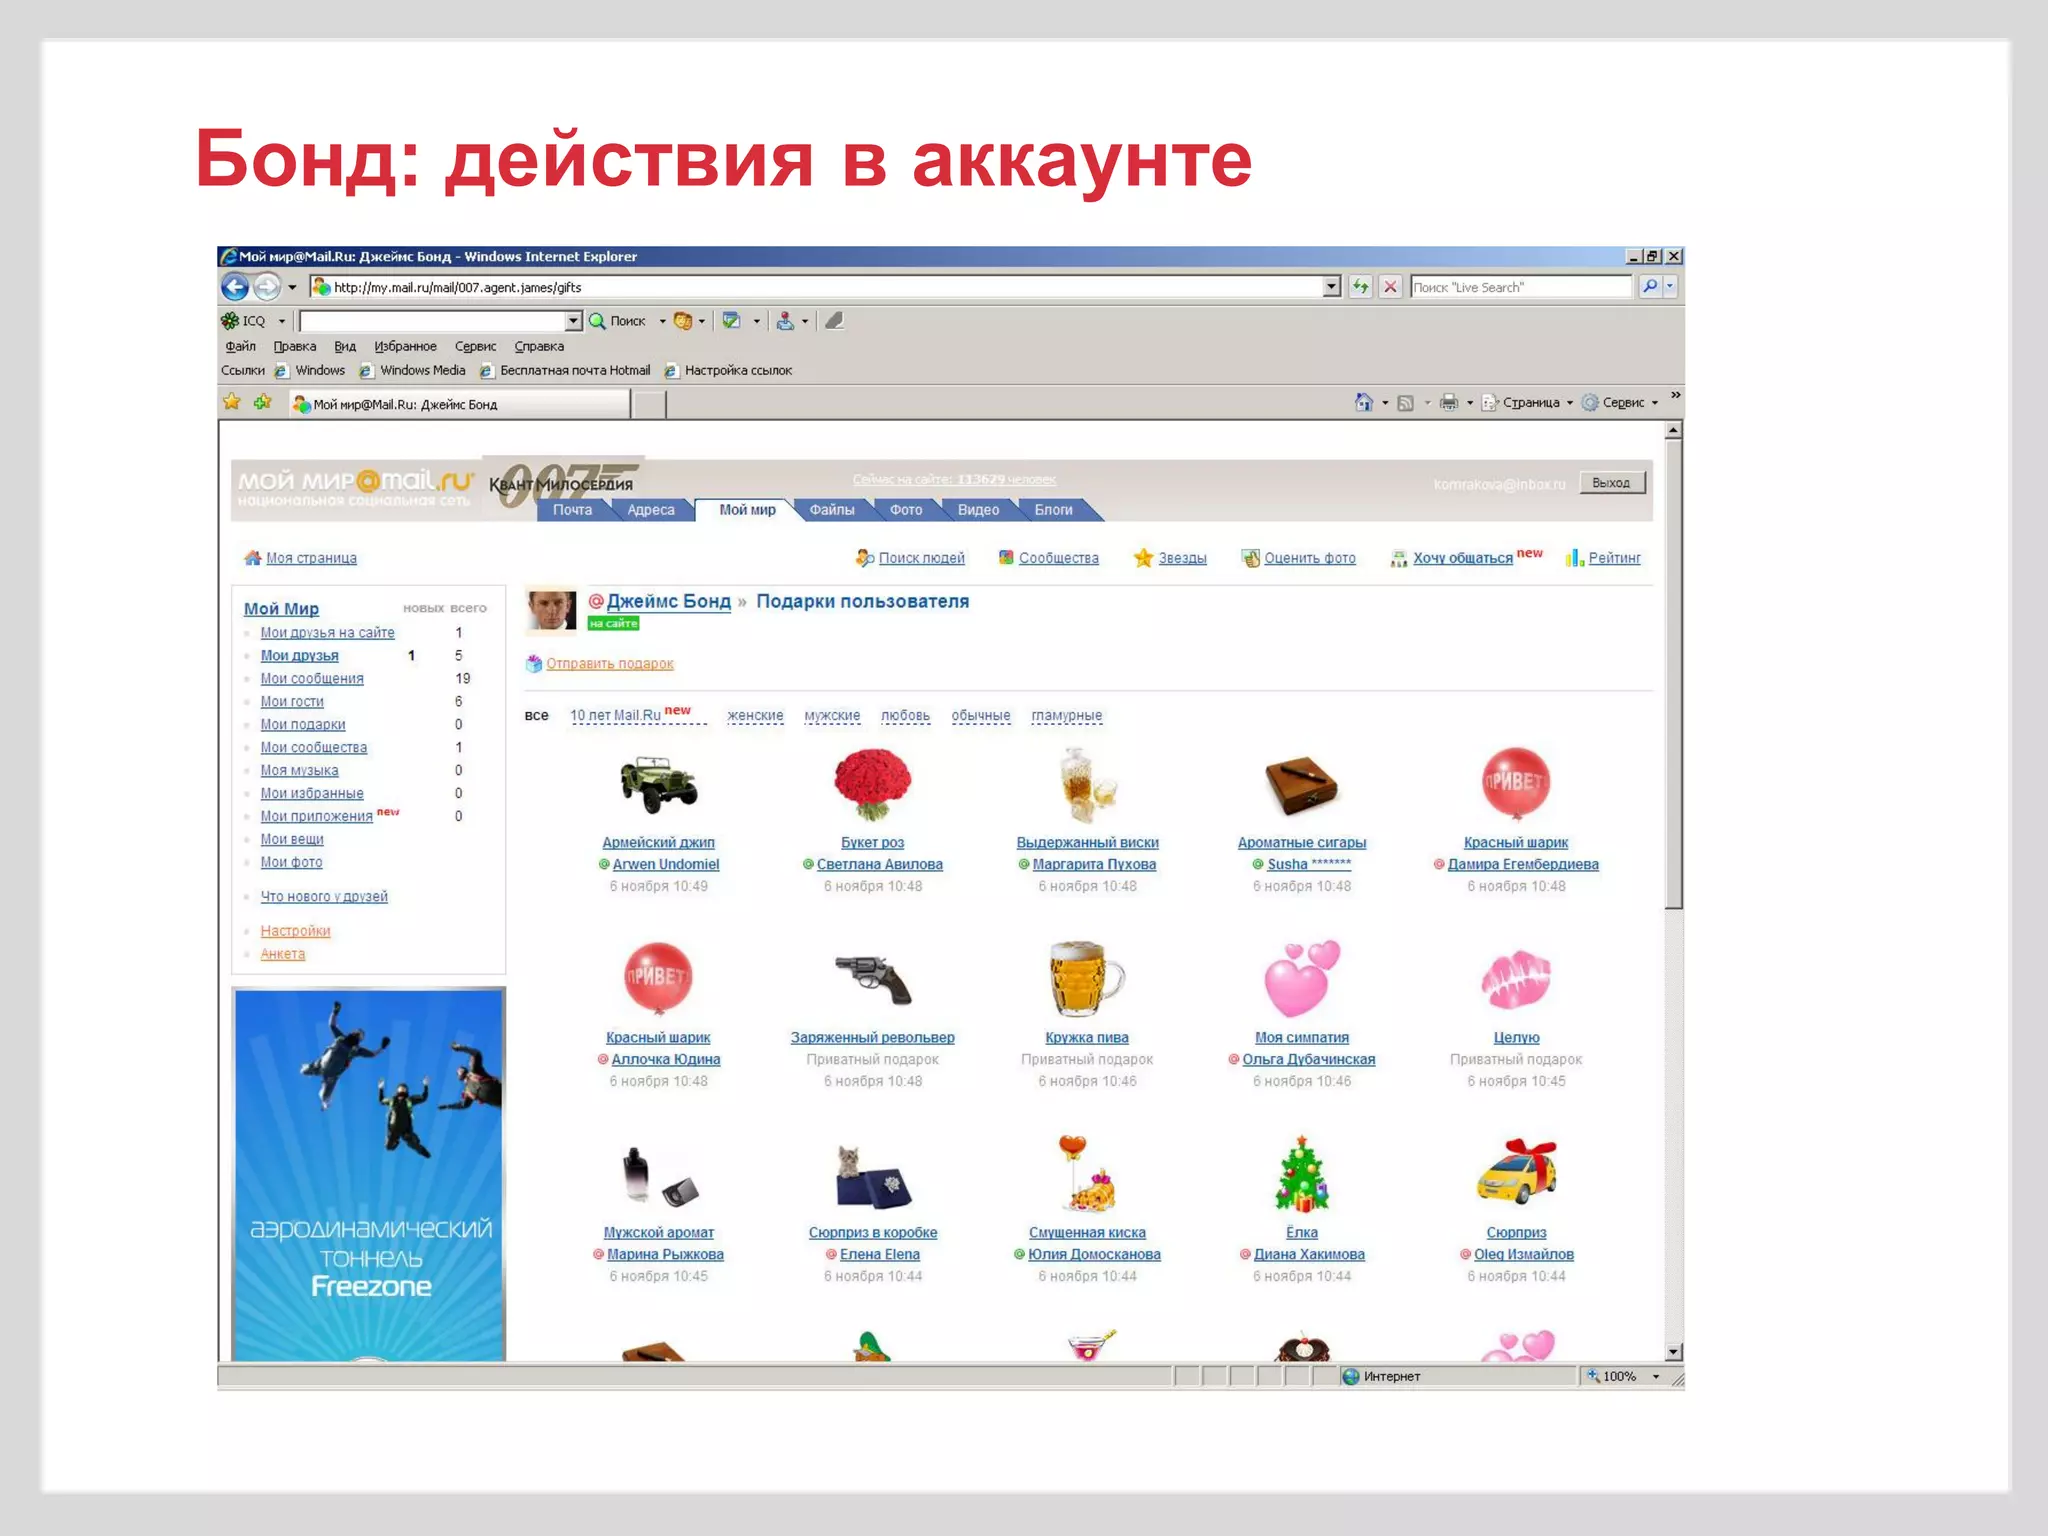Click the Refresh page icon
Screen dimensions: 2048x1536
pyautogui.click(x=1360, y=287)
